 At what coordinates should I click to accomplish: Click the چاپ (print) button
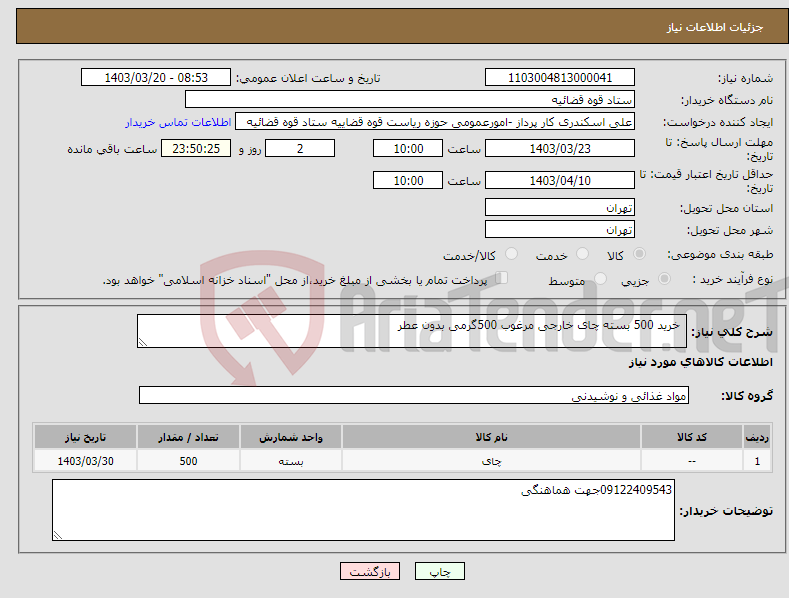pos(440,571)
